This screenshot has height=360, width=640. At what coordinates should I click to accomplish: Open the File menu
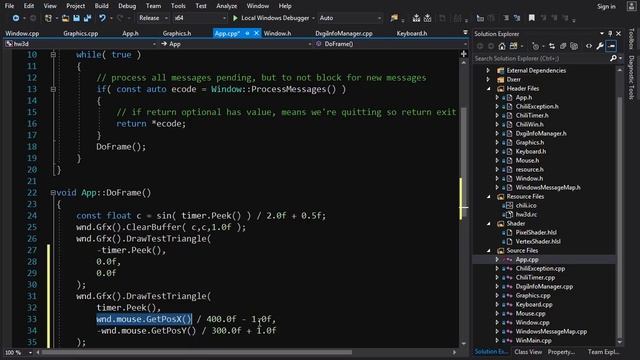(x=9, y=6)
